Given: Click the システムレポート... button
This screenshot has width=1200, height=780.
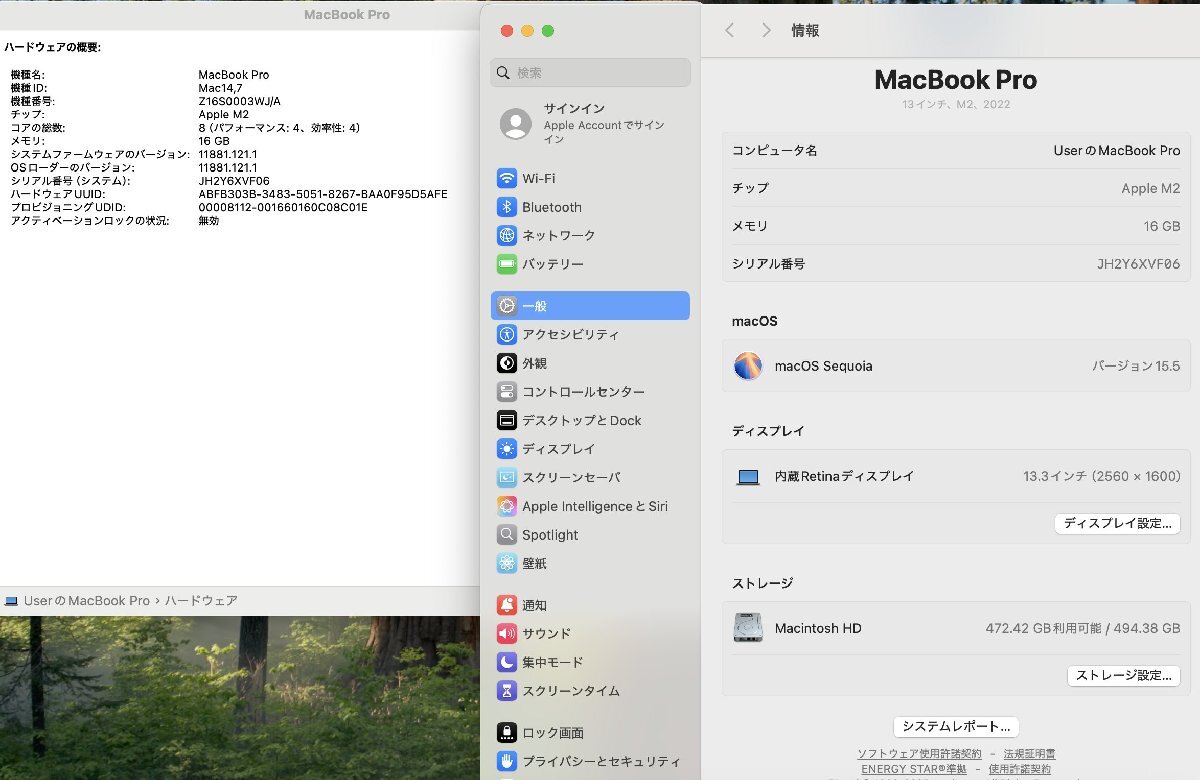Looking at the screenshot, I should point(956,727).
